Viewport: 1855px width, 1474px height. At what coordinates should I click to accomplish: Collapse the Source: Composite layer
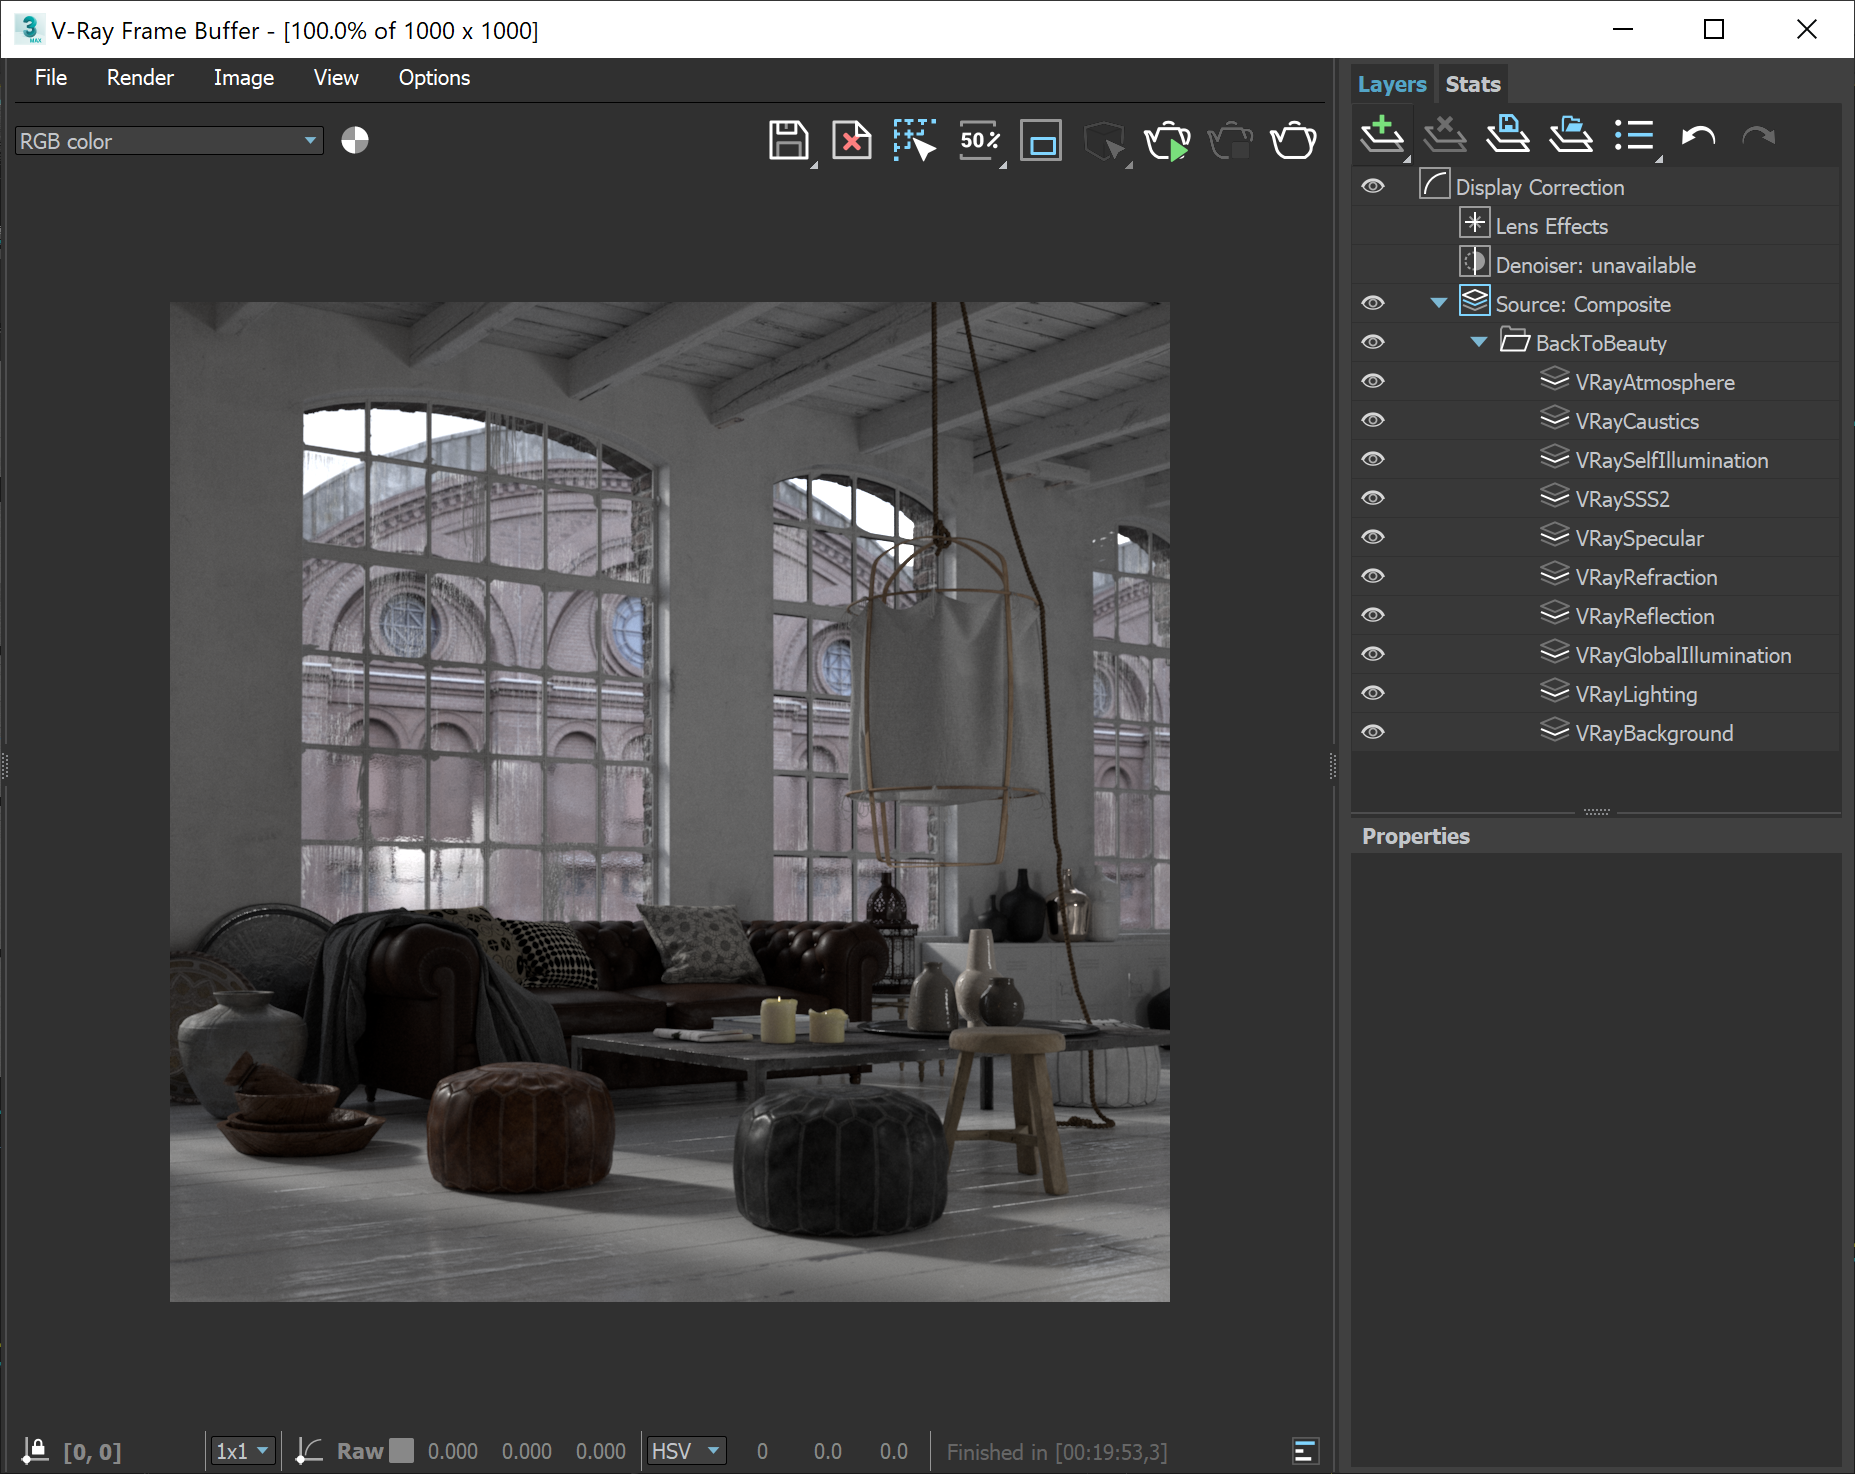click(x=1437, y=302)
